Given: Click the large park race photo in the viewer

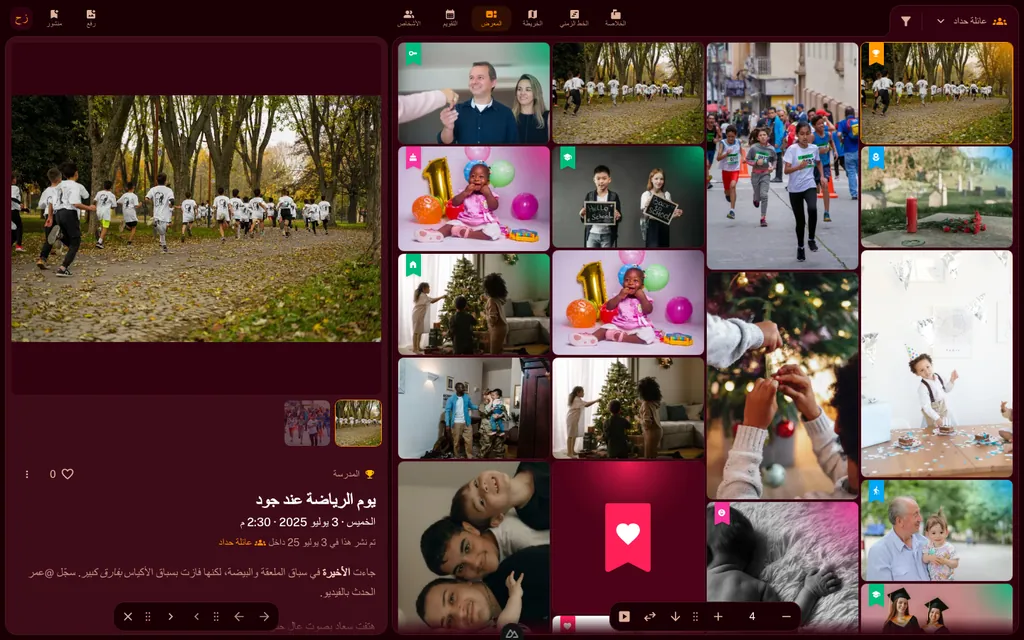Looking at the screenshot, I should pyautogui.click(x=196, y=218).
